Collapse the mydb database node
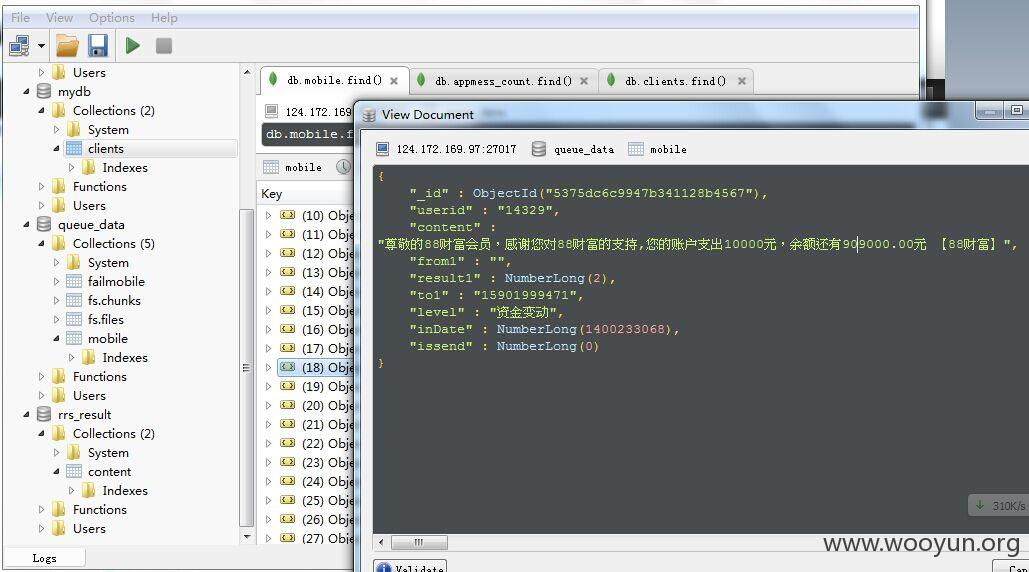 27,91
